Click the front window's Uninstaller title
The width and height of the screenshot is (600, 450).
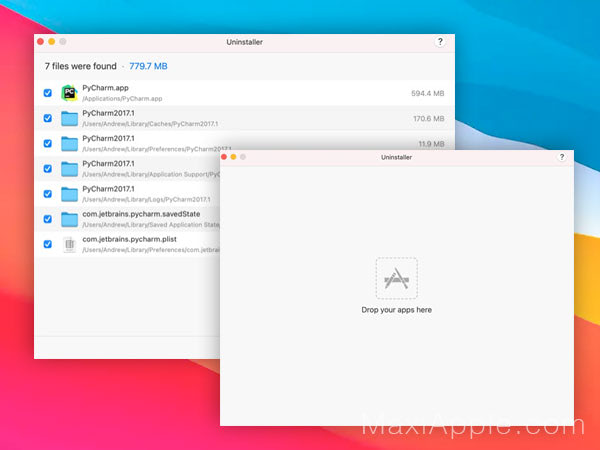coord(396,157)
